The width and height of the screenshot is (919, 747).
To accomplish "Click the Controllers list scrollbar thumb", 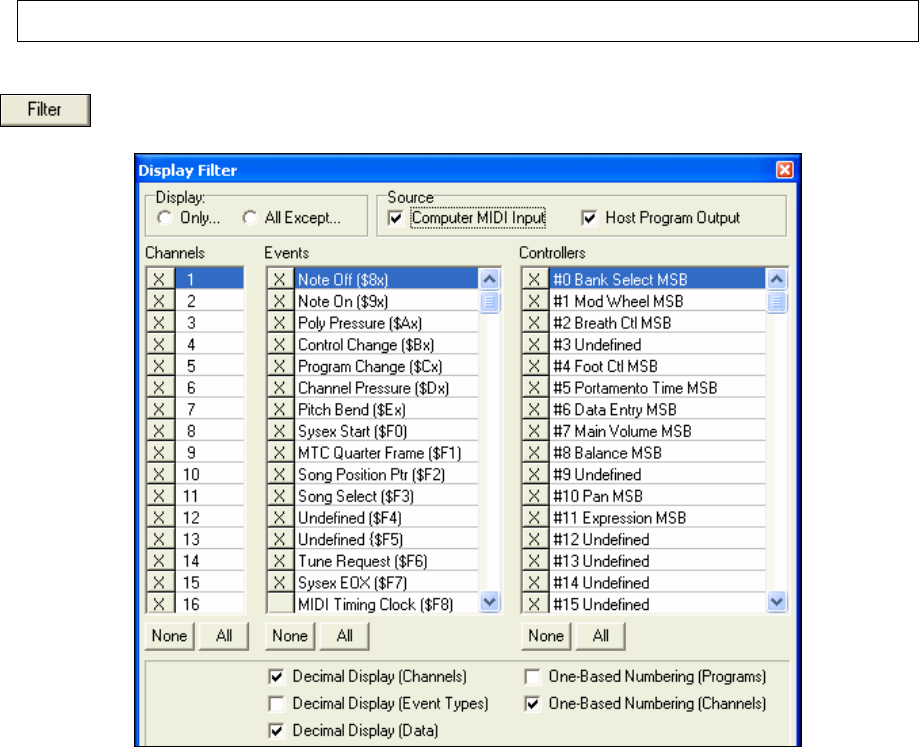I will (777, 302).
